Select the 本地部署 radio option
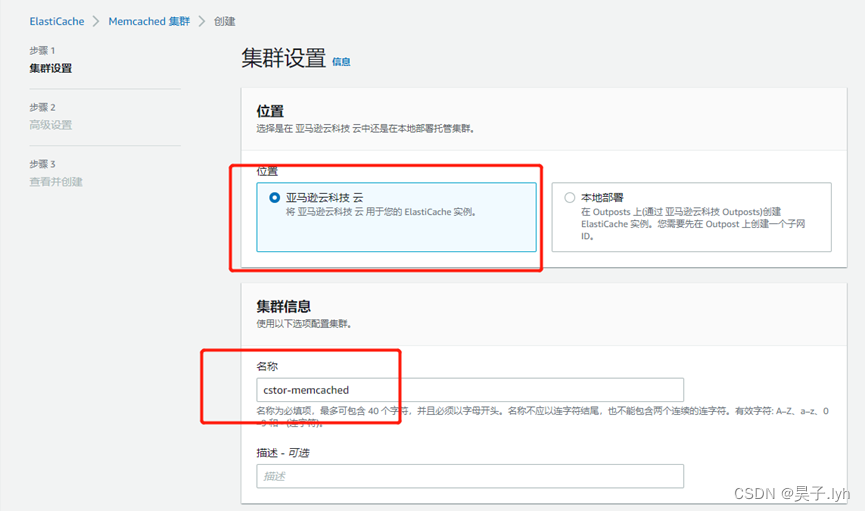The image size is (865, 511). pyautogui.click(x=569, y=198)
